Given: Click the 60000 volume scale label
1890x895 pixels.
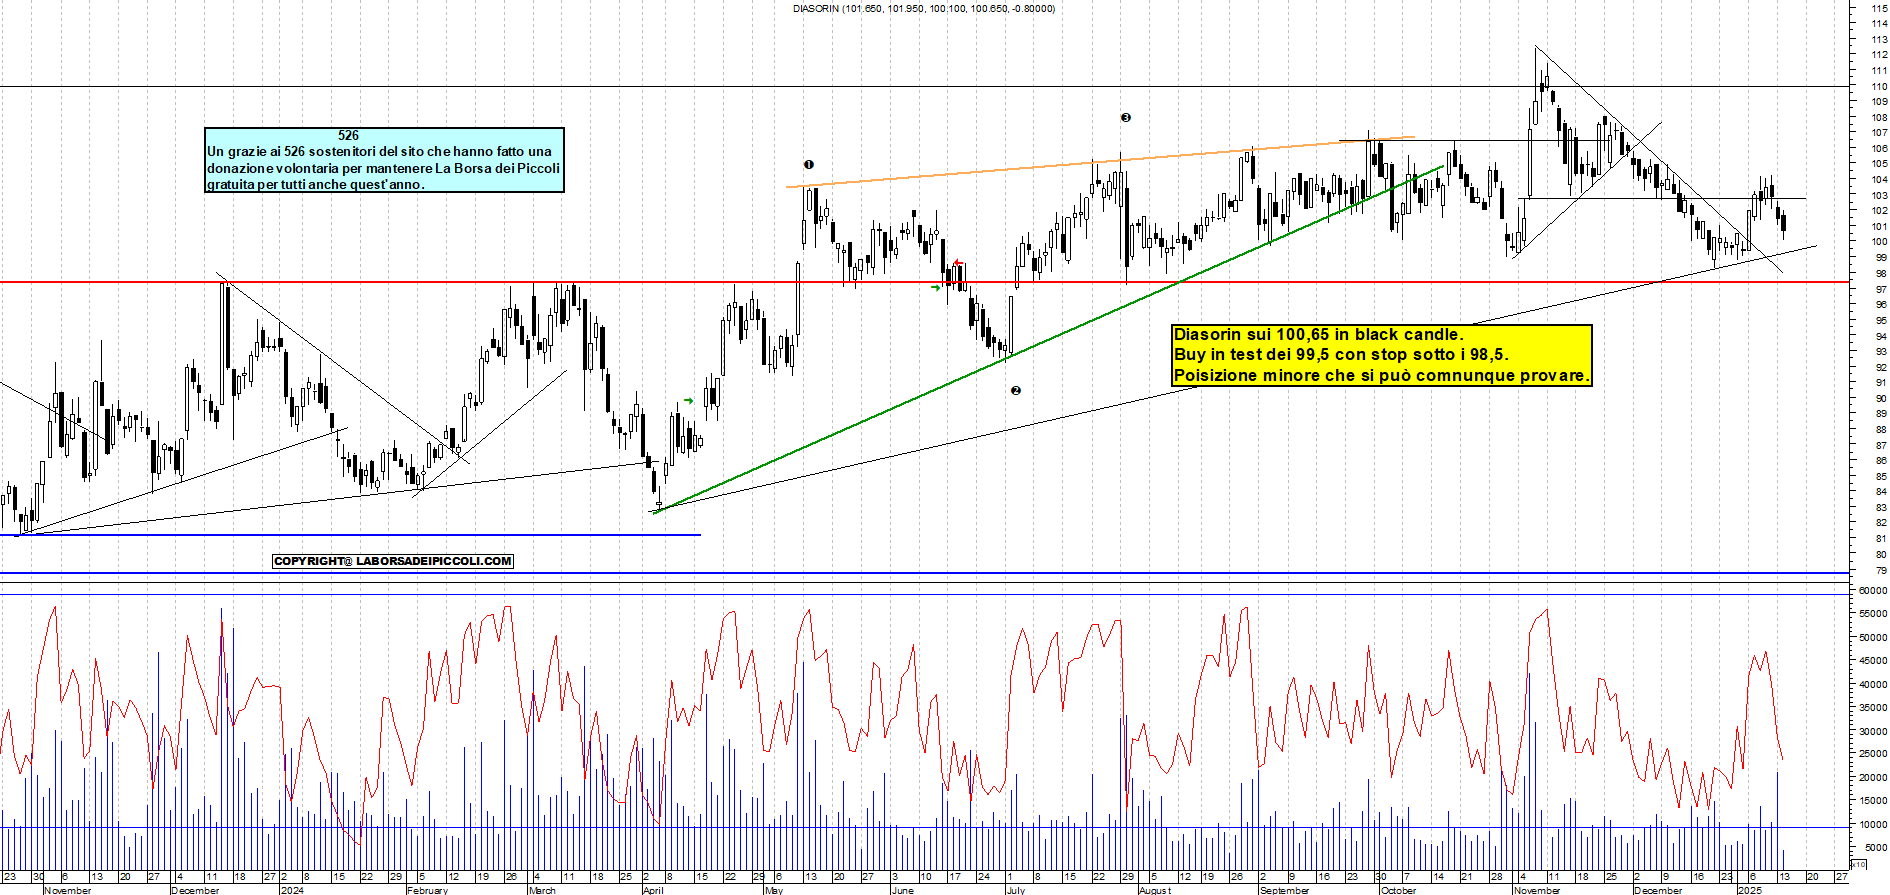Looking at the screenshot, I should 1873,591.
